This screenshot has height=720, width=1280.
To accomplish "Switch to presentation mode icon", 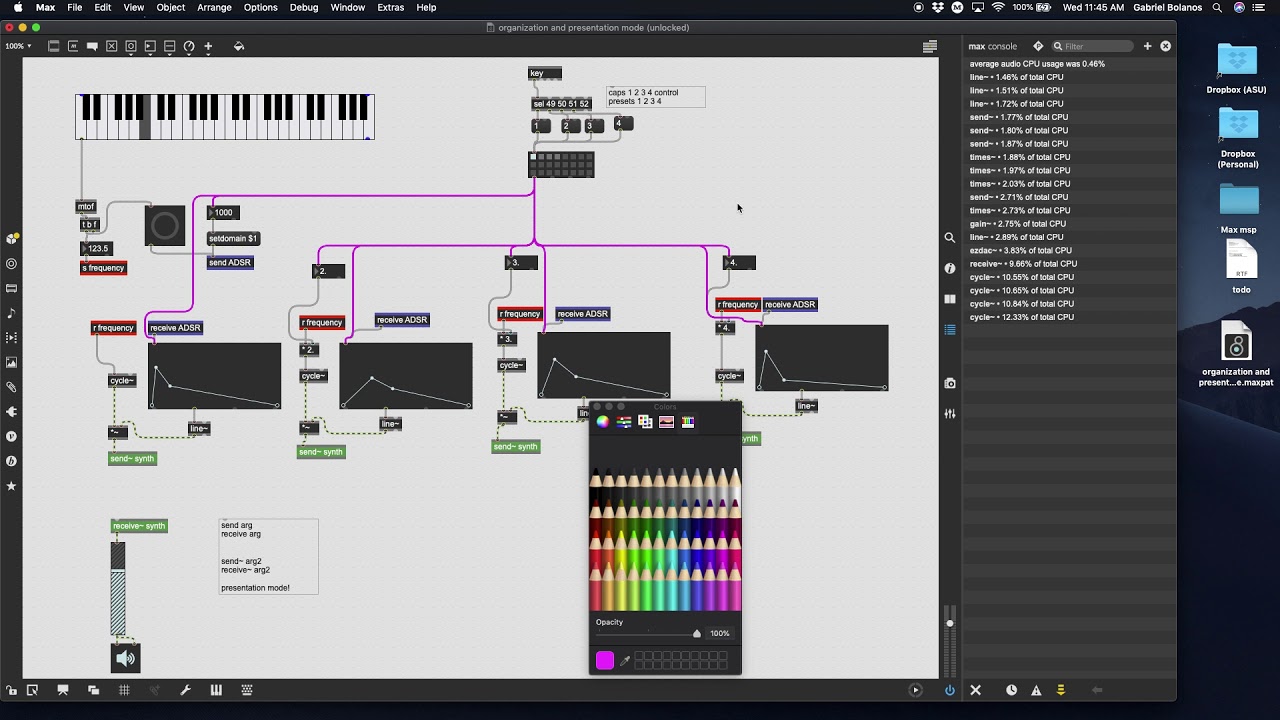I will pos(63,690).
